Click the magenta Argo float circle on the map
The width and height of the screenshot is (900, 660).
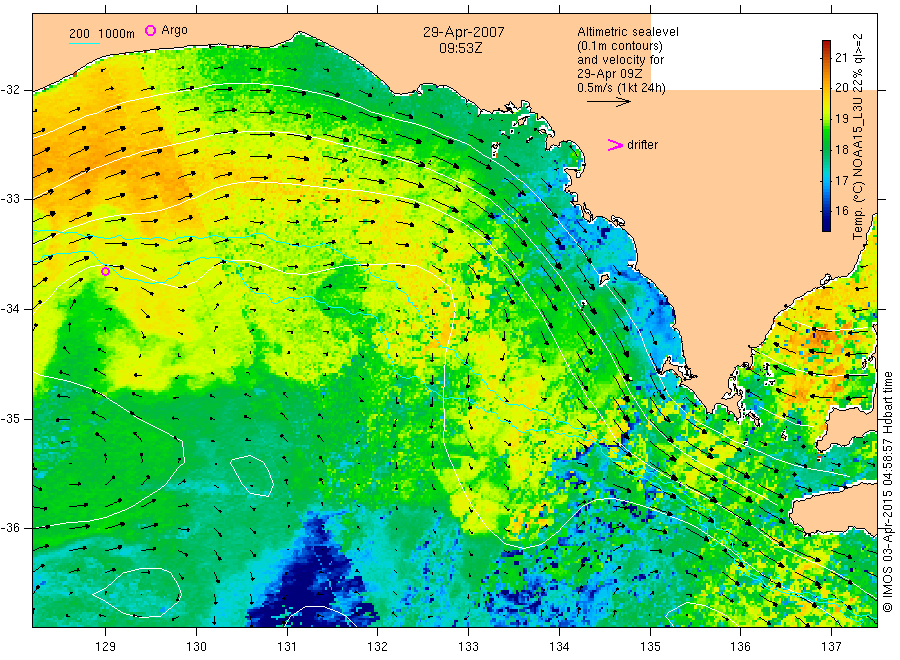click(x=105, y=271)
